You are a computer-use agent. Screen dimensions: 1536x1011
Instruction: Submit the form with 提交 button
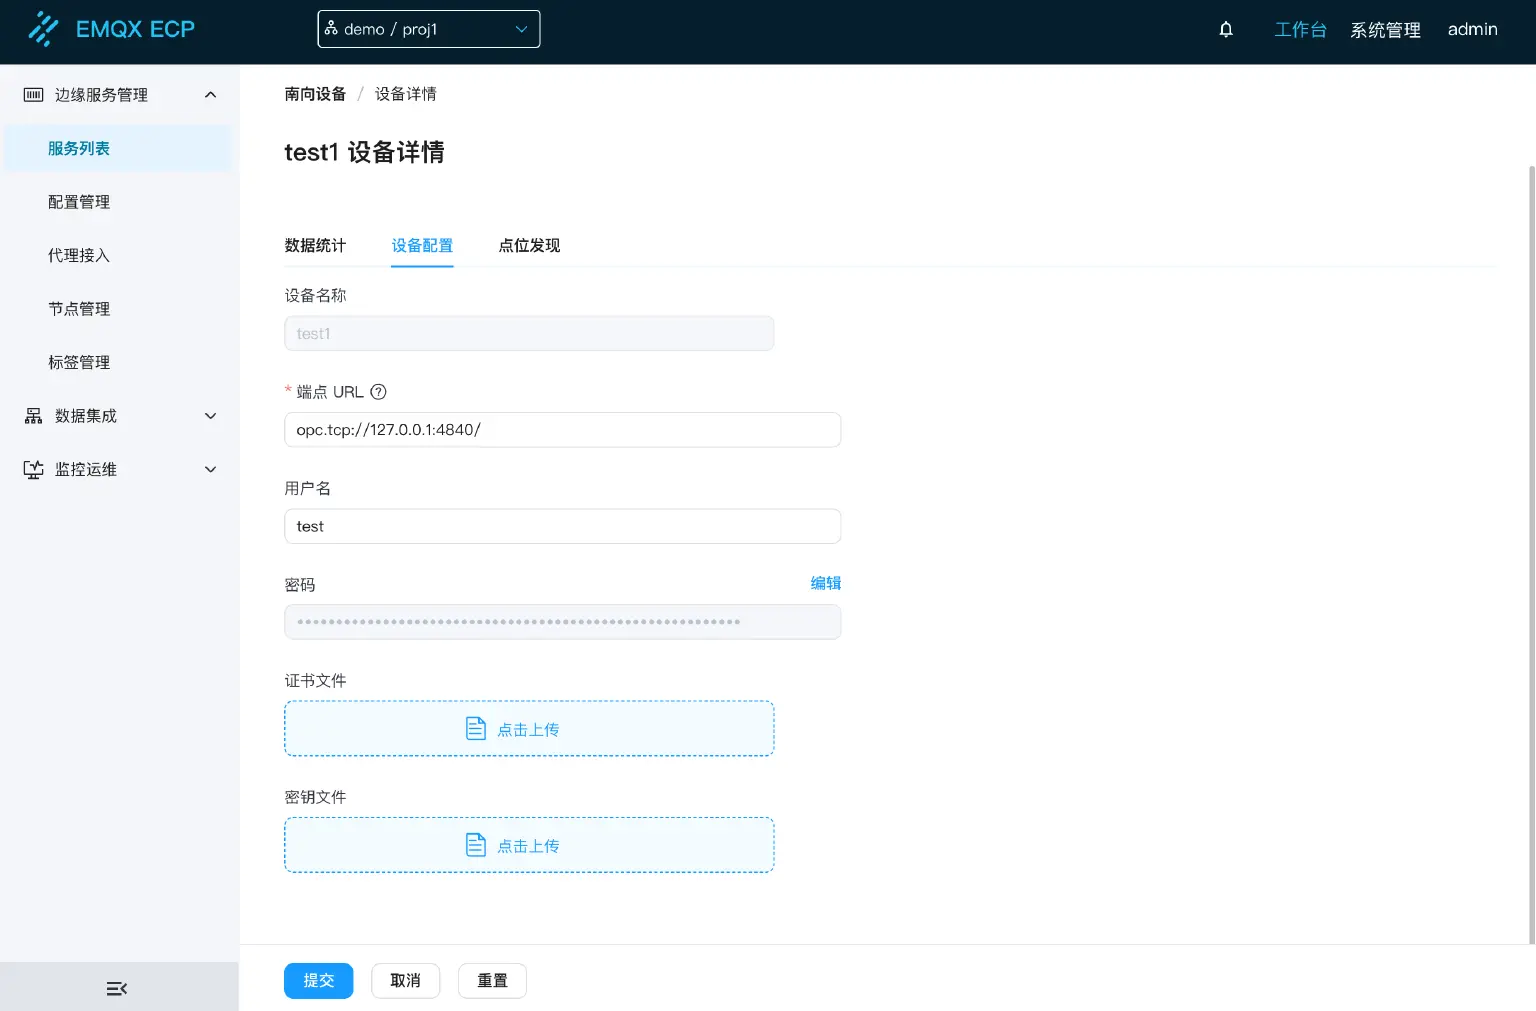coord(318,980)
